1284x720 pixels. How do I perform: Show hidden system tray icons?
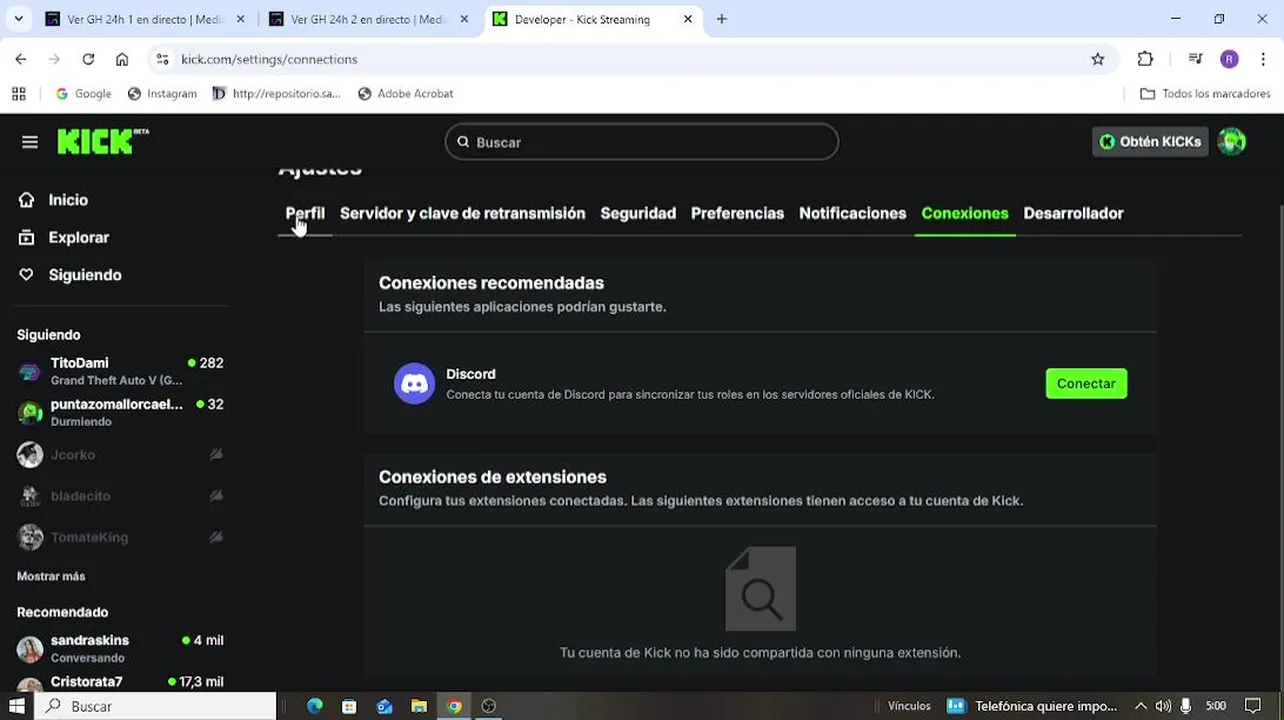coord(1140,706)
